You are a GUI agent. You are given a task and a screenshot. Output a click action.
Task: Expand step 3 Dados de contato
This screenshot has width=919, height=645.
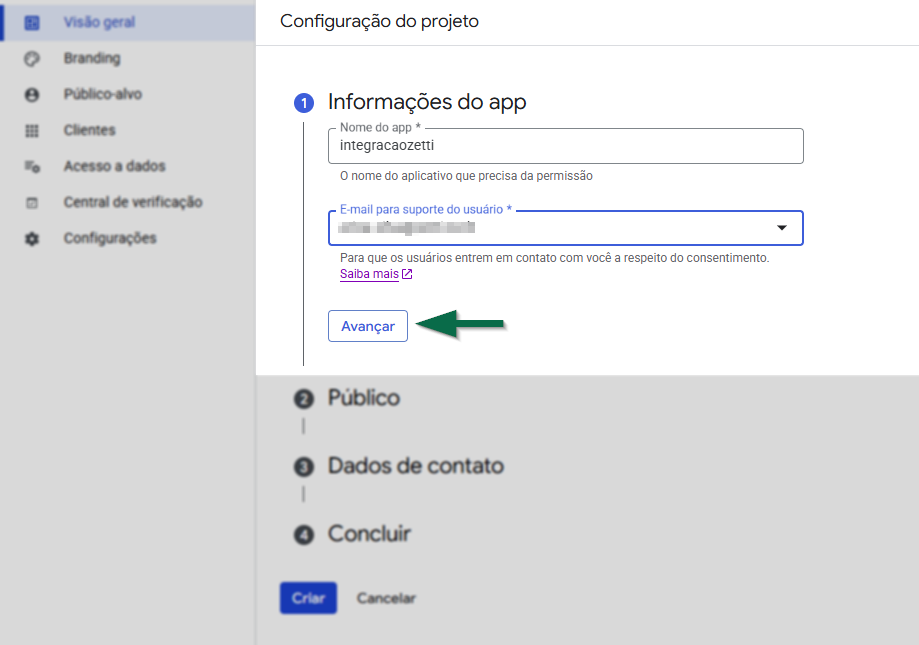click(415, 466)
